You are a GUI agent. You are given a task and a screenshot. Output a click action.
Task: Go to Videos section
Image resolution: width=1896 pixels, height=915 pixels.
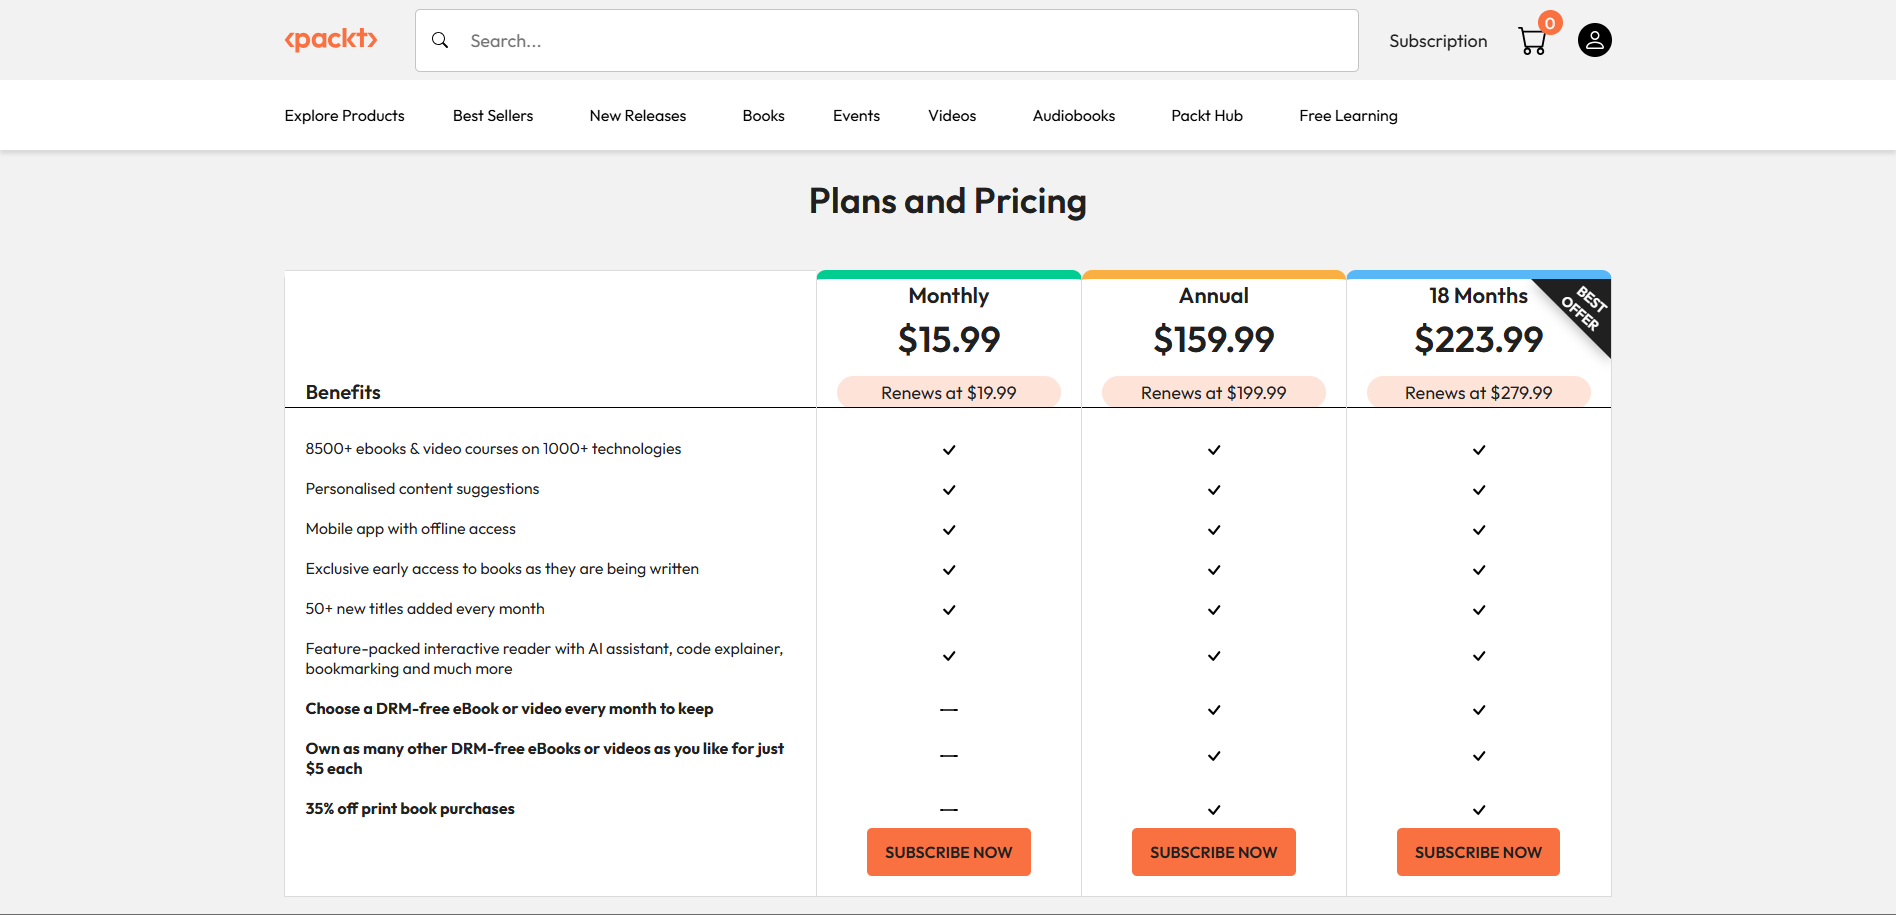click(952, 116)
